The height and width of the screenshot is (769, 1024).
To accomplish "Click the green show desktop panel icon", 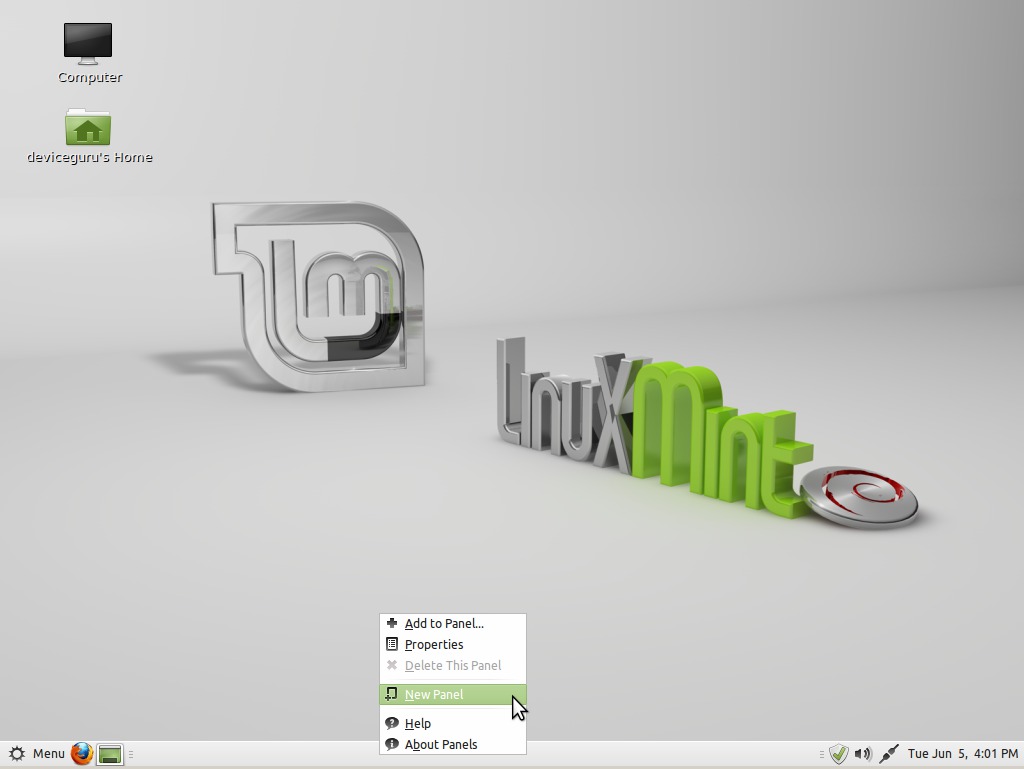I will pos(110,755).
